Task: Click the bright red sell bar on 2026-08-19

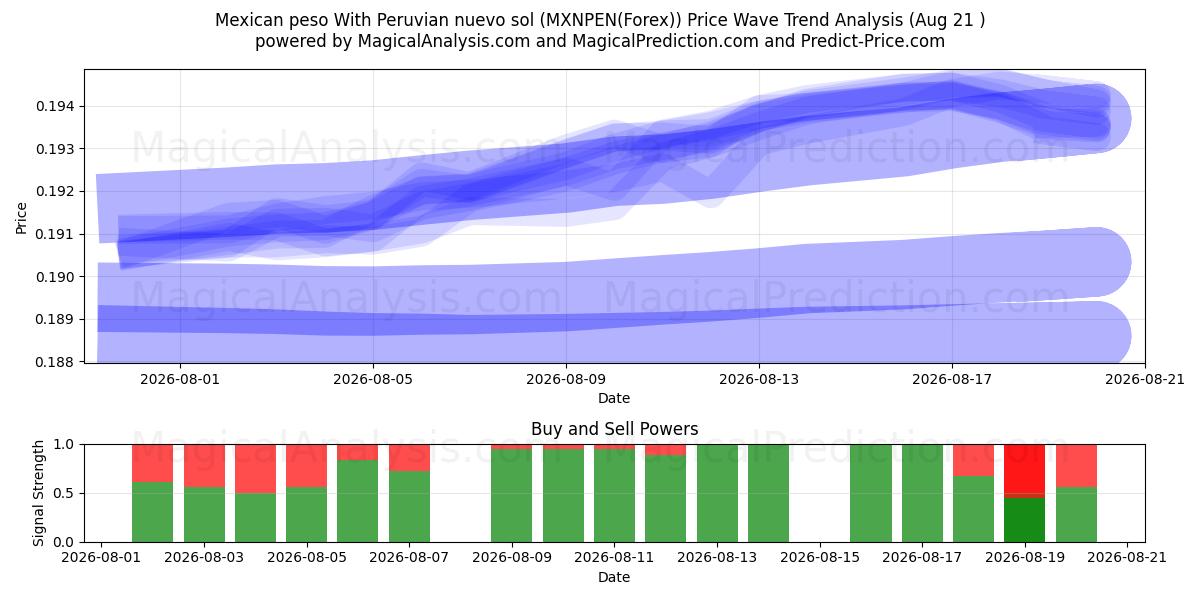Action: (1025, 470)
